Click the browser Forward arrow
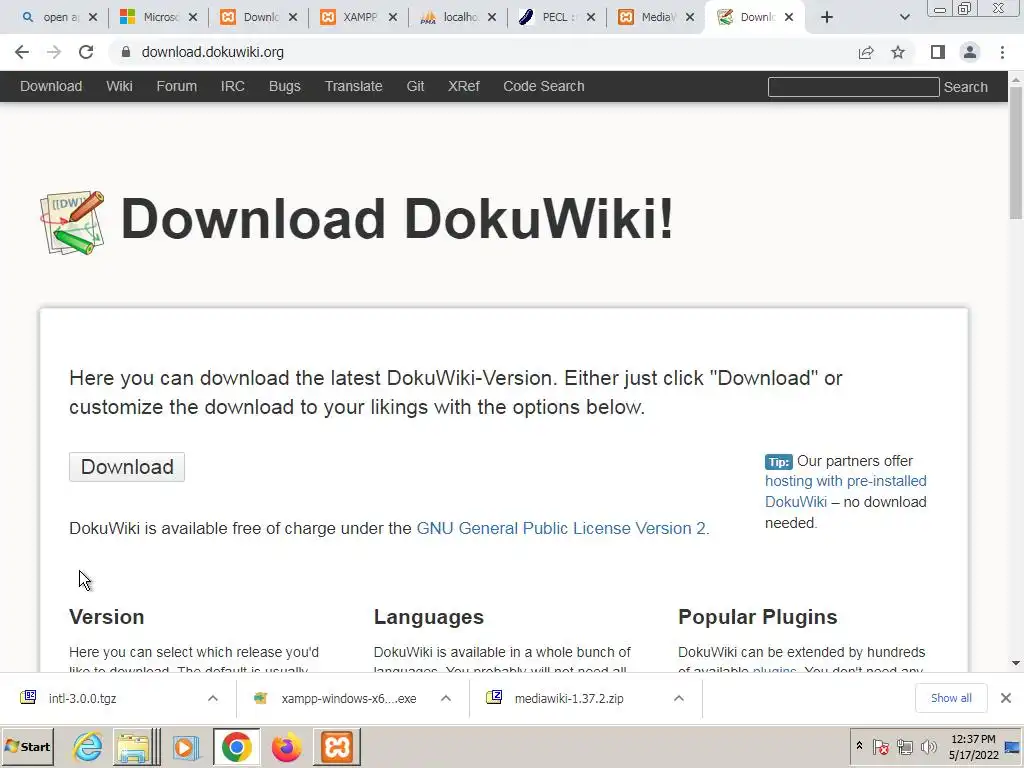This screenshot has height=768, width=1024. (54, 52)
